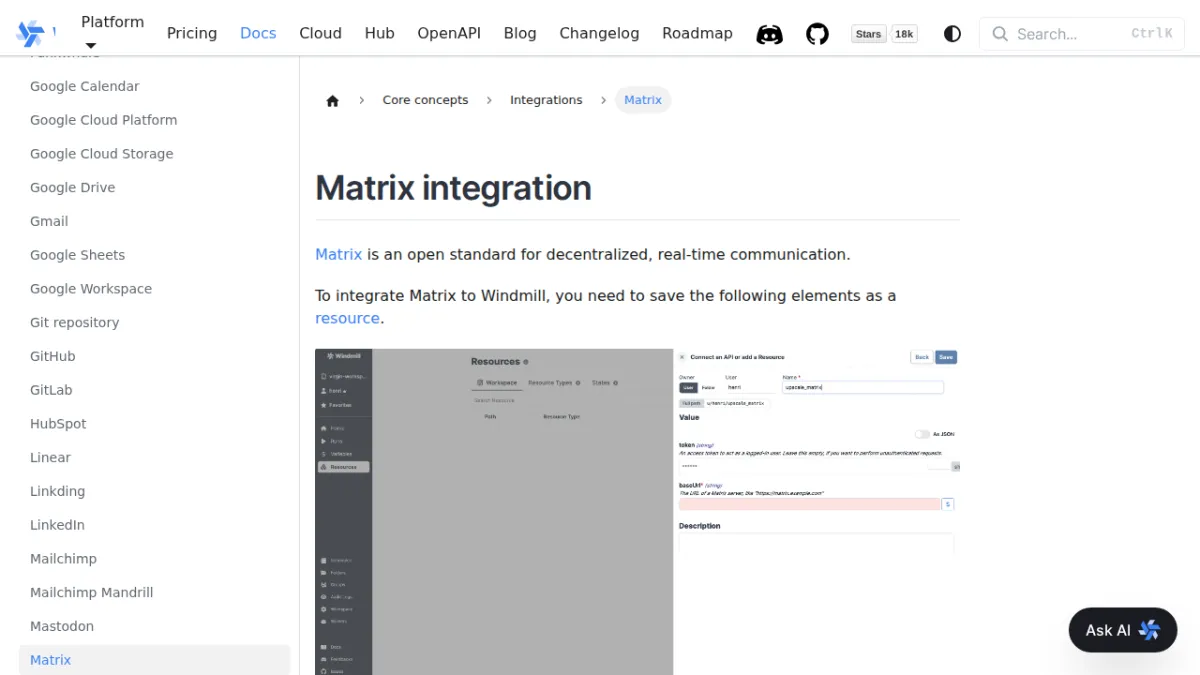Click the Search documentation field
The height and width of the screenshot is (675, 1200).
(x=1081, y=34)
